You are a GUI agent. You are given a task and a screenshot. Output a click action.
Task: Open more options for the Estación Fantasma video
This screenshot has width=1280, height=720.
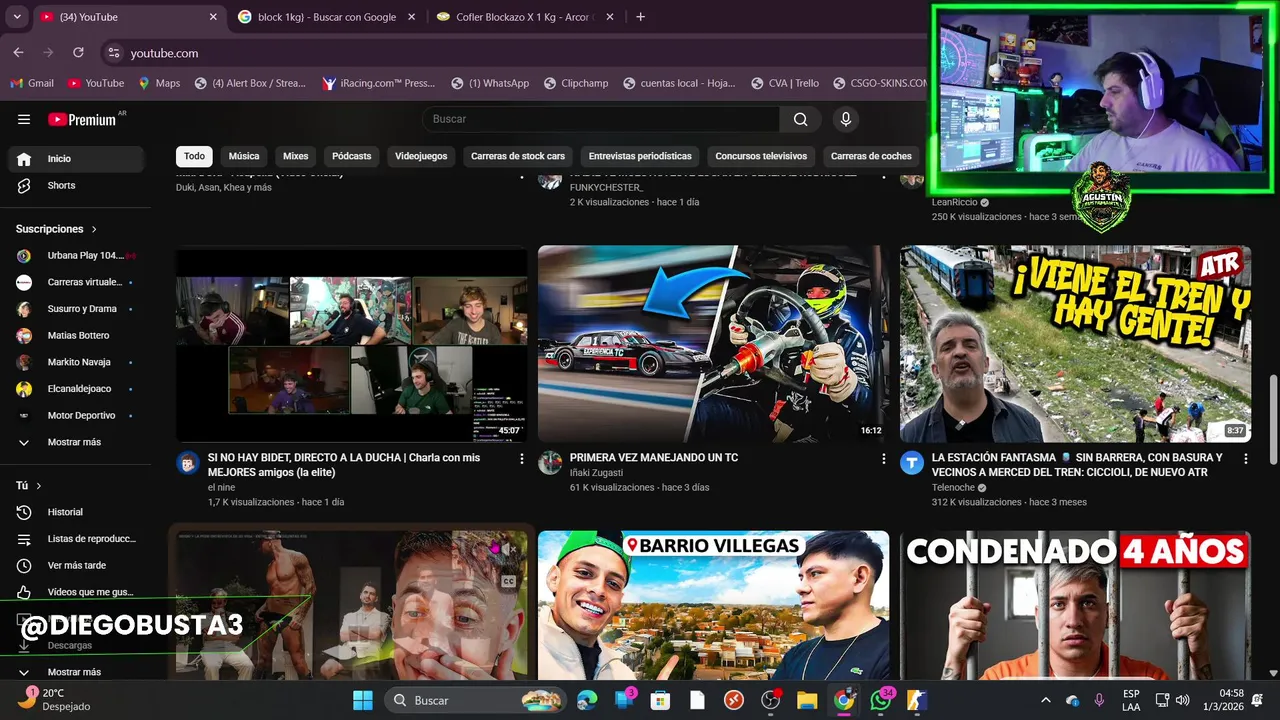[1245, 458]
